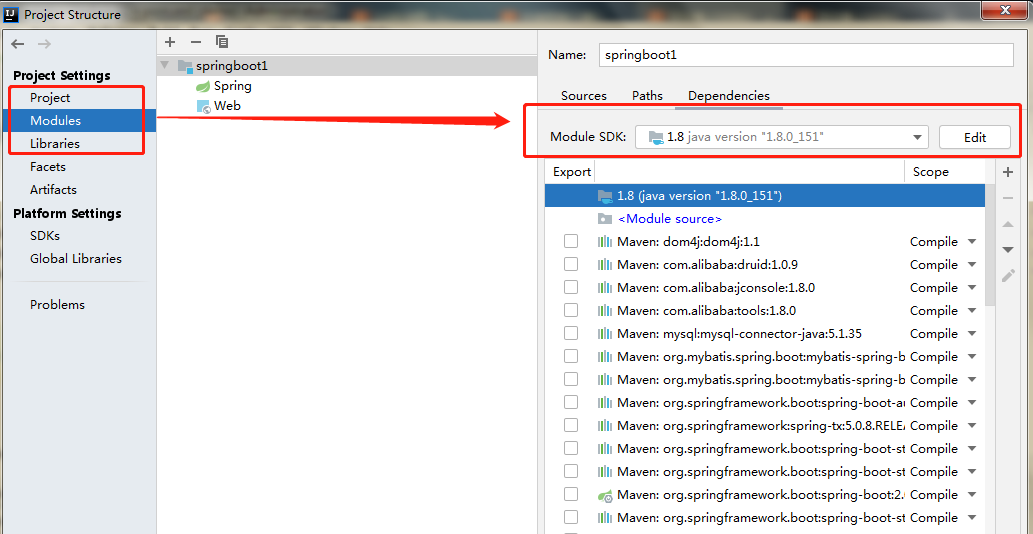This screenshot has width=1033, height=534.
Task: Open Libraries settings
Action: click(x=55, y=144)
